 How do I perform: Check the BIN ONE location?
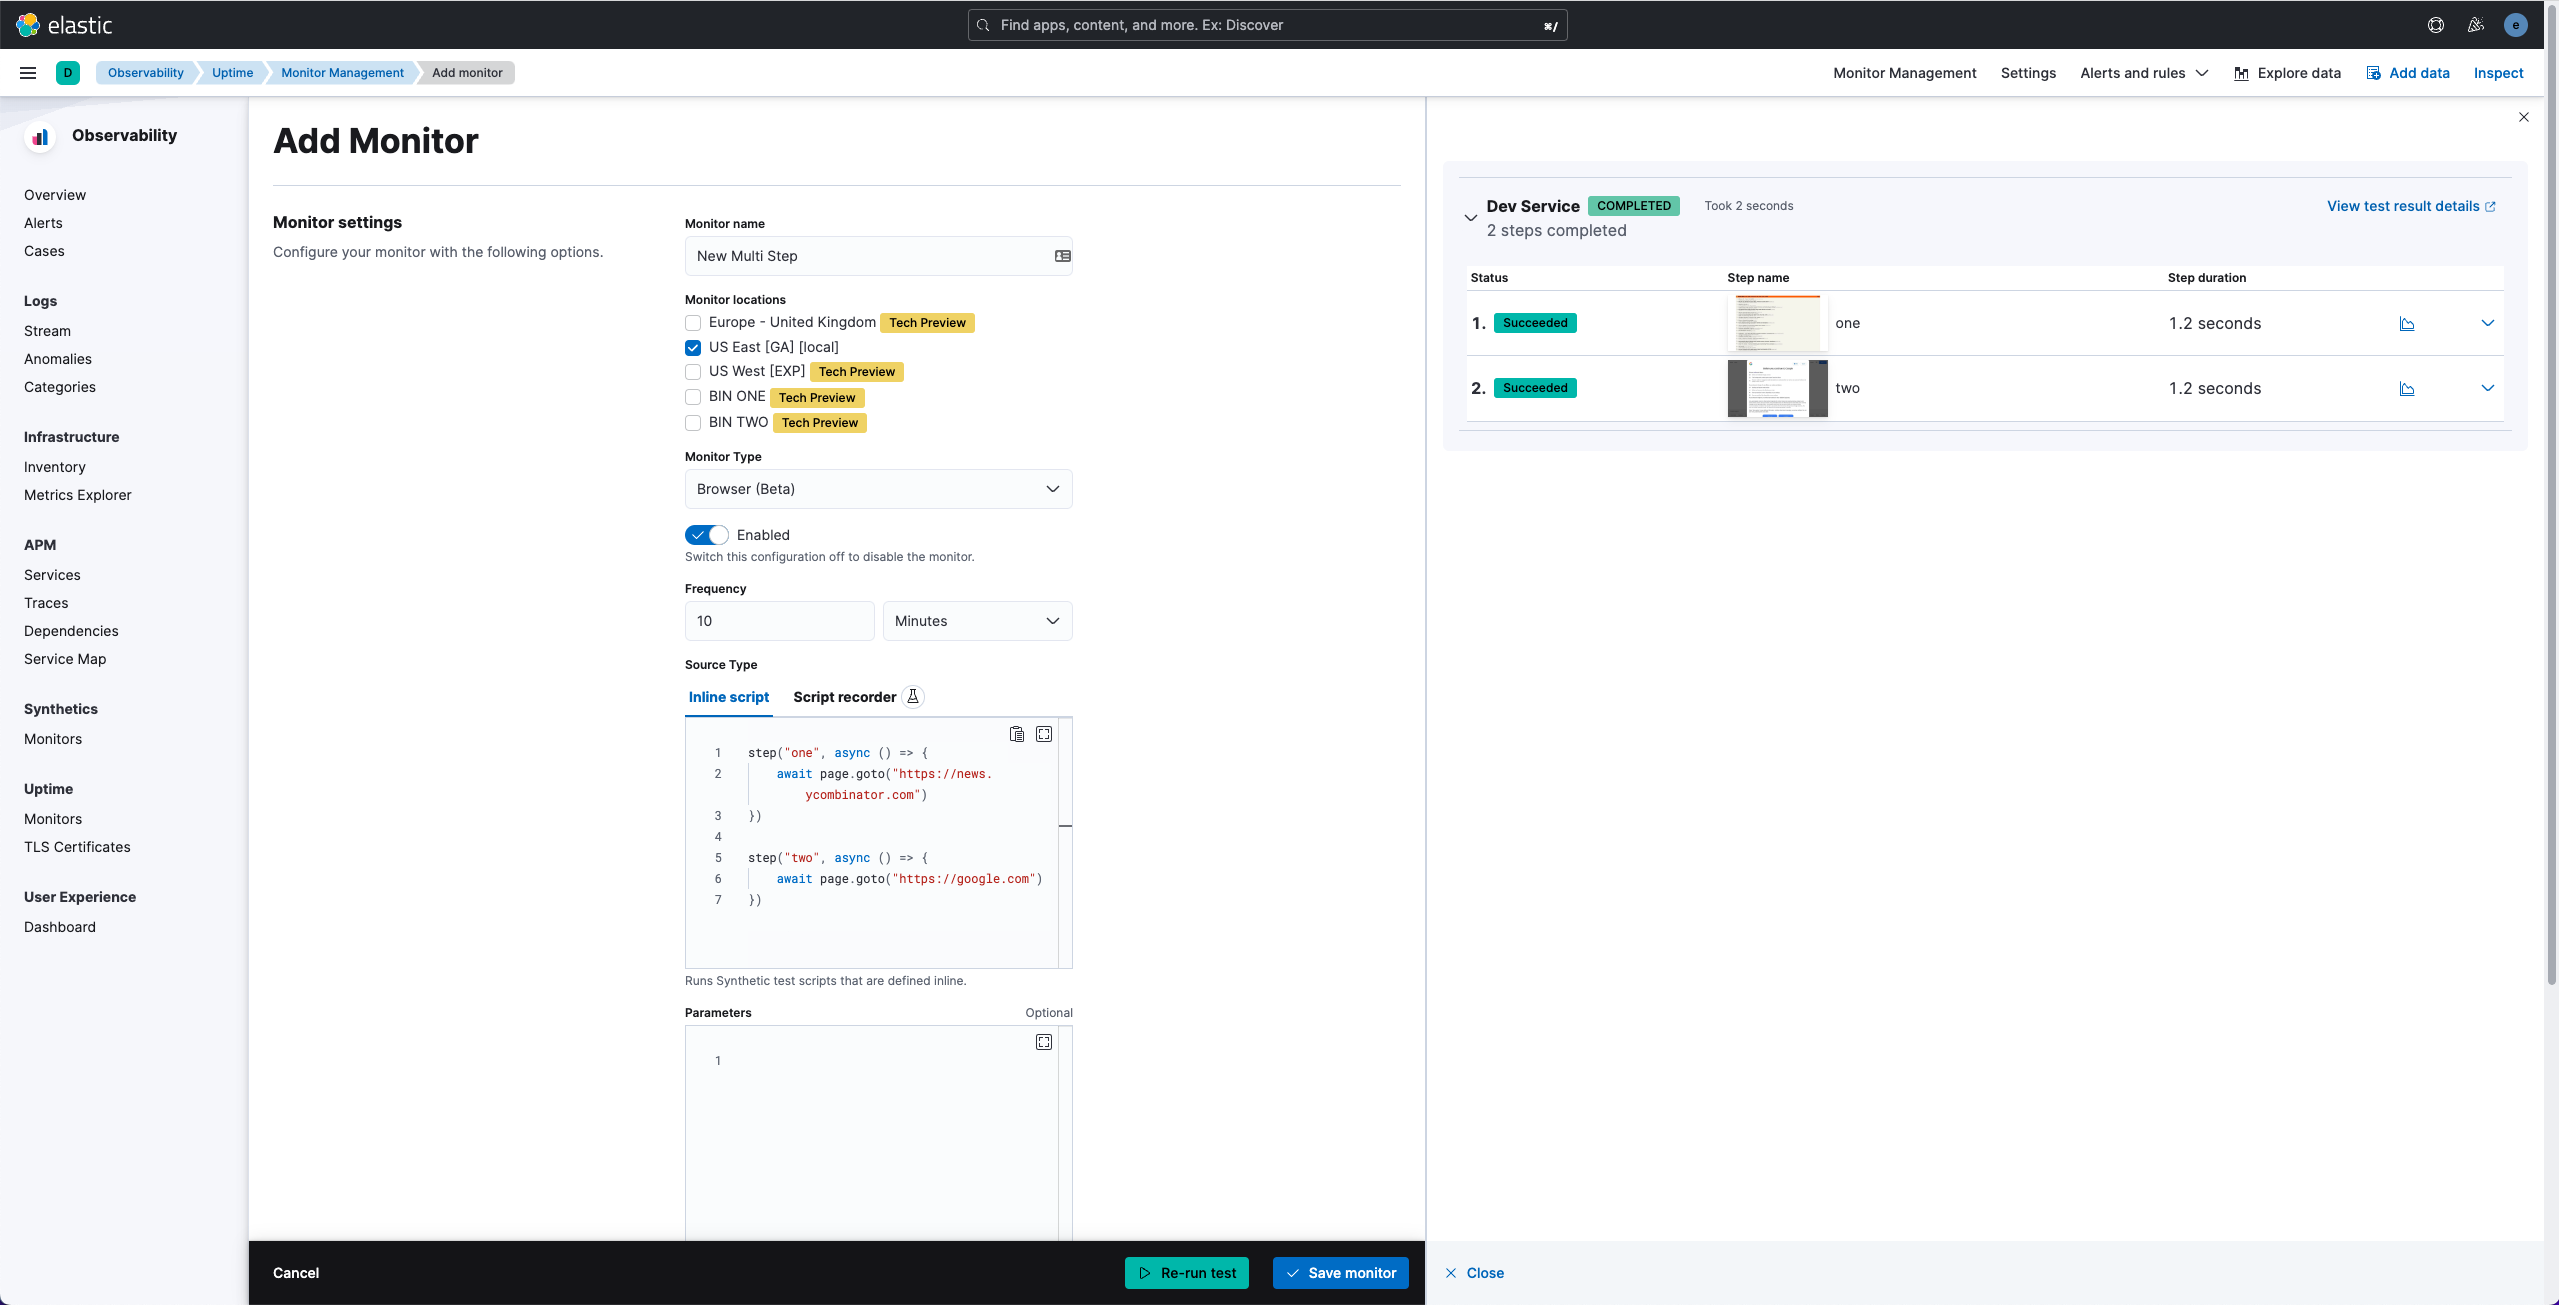tap(693, 397)
